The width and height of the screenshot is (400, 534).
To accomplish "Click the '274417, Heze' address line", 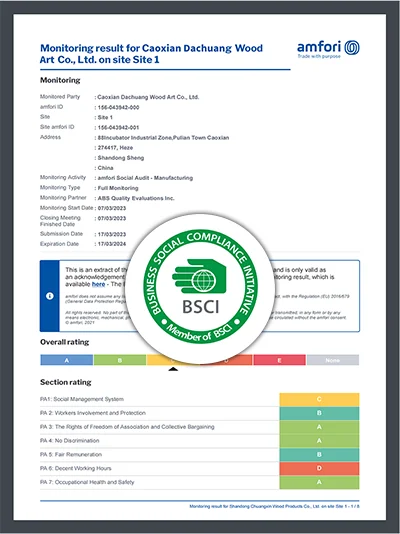I will (x=115, y=148).
